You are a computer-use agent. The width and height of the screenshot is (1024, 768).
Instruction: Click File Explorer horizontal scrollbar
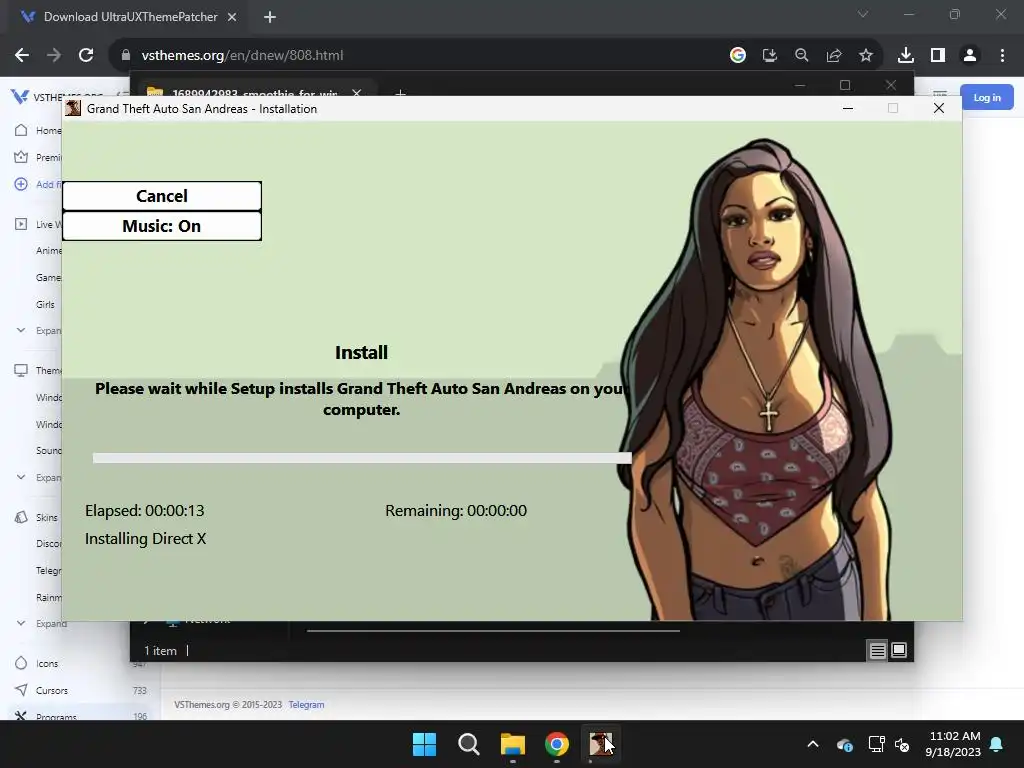click(493, 631)
